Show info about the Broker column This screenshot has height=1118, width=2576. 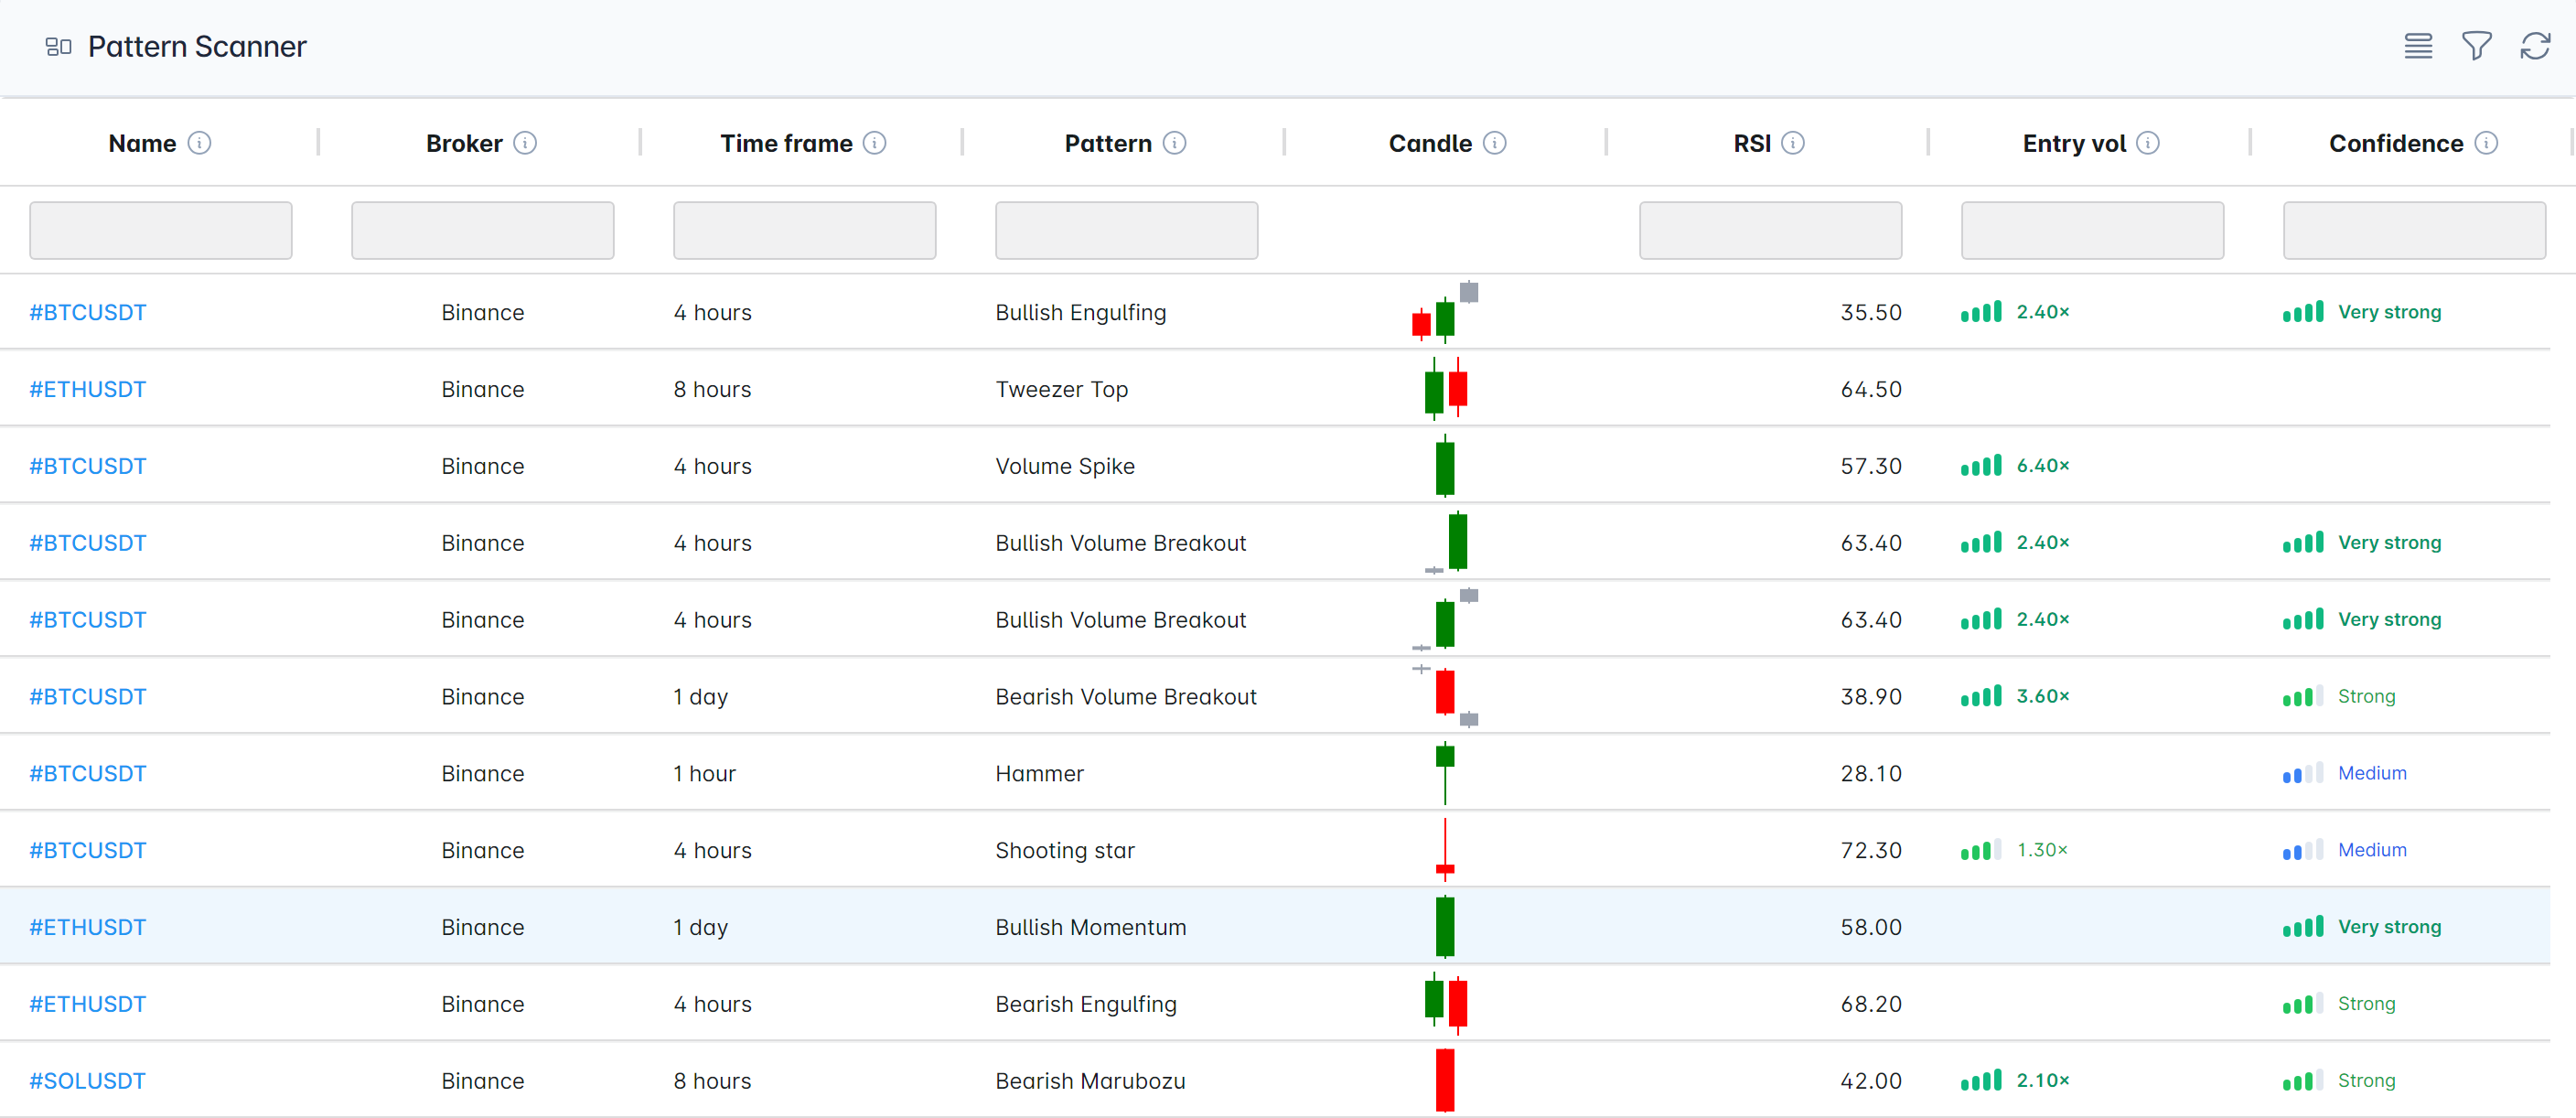pyautogui.click(x=525, y=143)
